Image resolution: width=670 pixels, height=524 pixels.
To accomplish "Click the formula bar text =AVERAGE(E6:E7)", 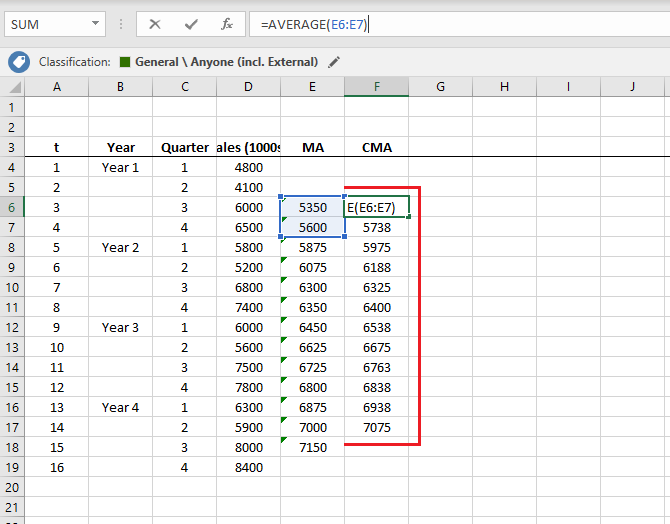I will [309, 24].
